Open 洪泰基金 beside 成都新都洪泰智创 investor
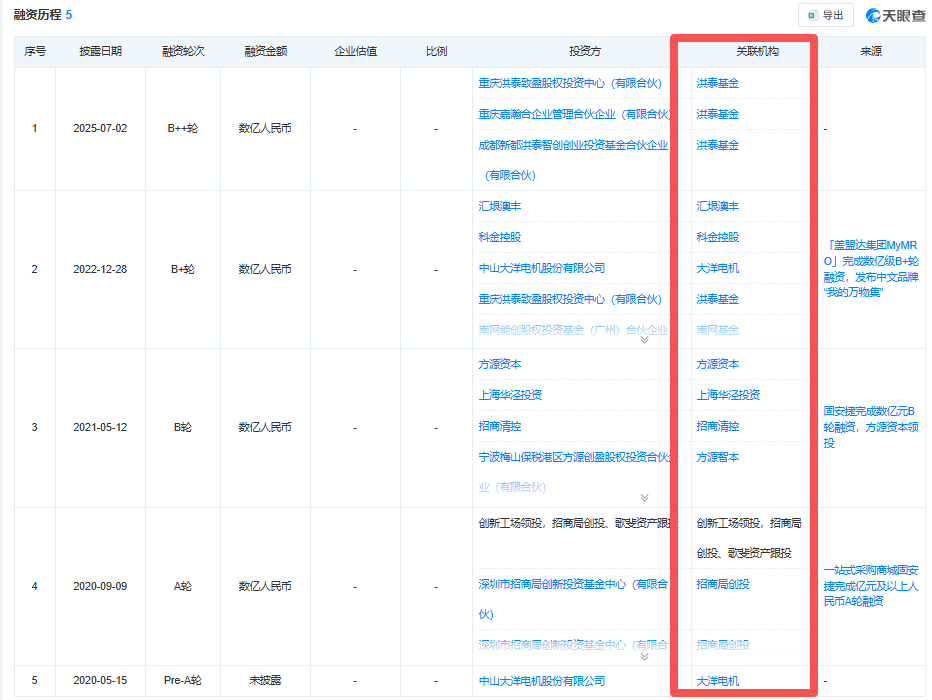 (x=717, y=145)
